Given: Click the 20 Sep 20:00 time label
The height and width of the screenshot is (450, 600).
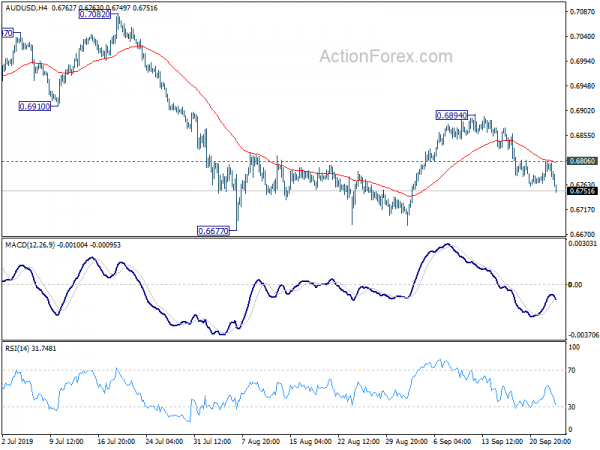Looking at the screenshot, I should (x=550, y=441).
